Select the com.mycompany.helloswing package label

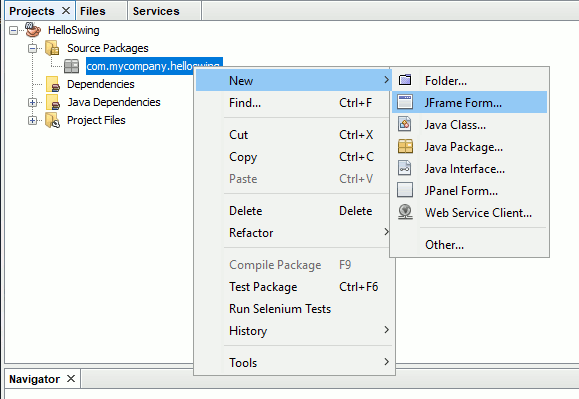click(x=153, y=66)
